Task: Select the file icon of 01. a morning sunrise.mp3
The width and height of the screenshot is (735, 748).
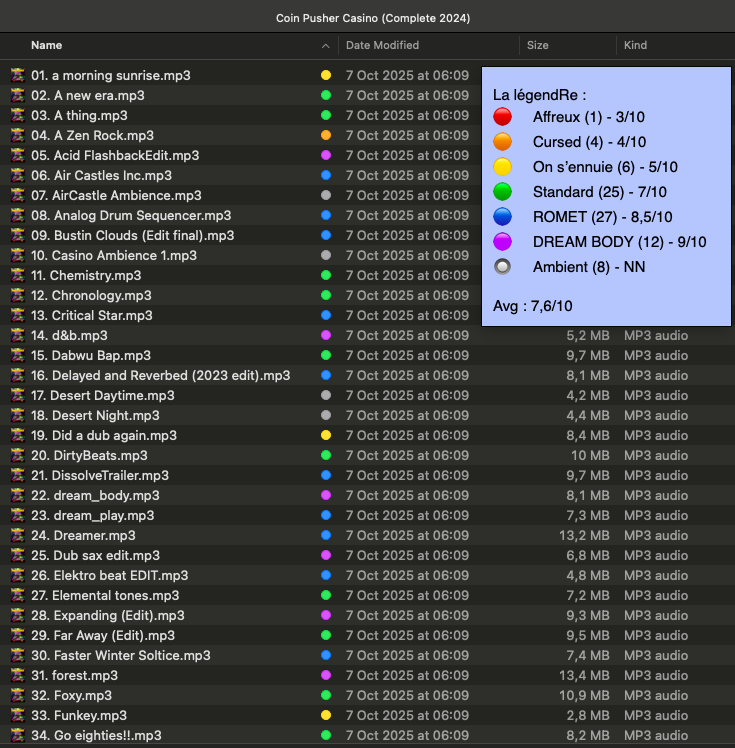Action: (x=18, y=75)
